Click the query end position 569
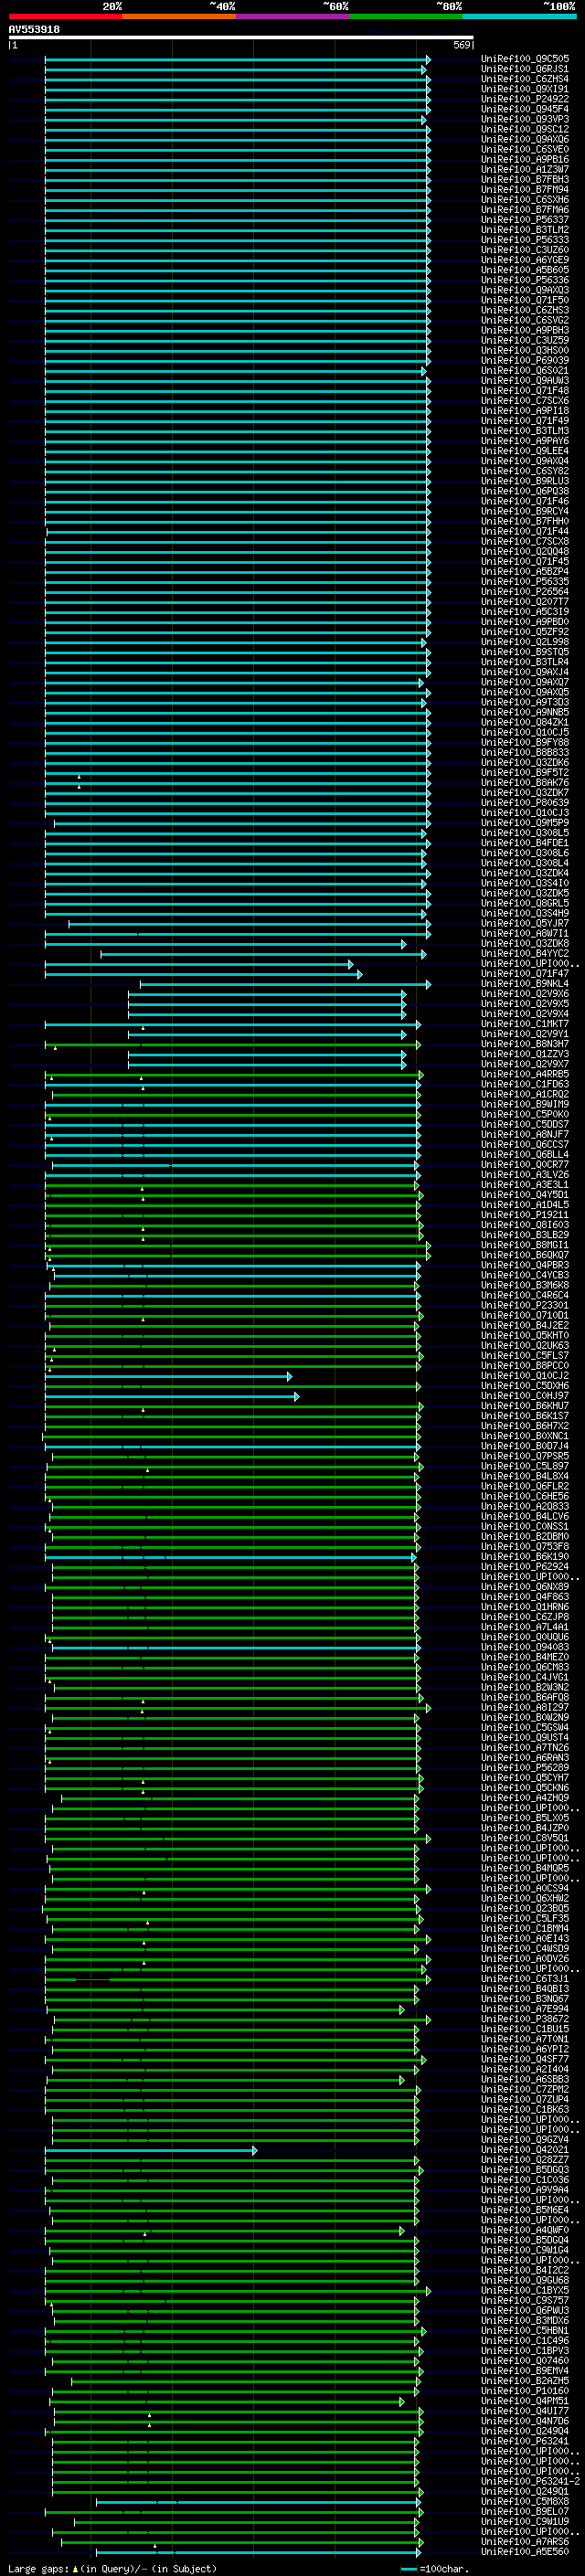Viewport: 585px width, 2576px height. click(x=462, y=45)
